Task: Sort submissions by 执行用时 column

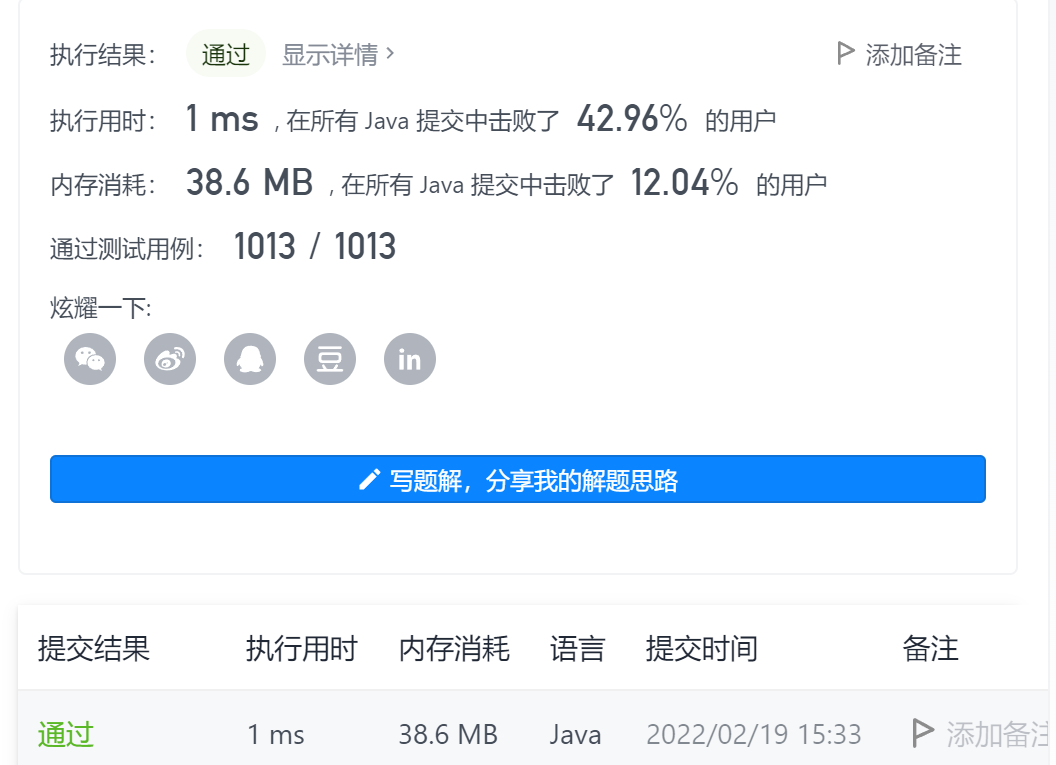Action: click(302, 649)
